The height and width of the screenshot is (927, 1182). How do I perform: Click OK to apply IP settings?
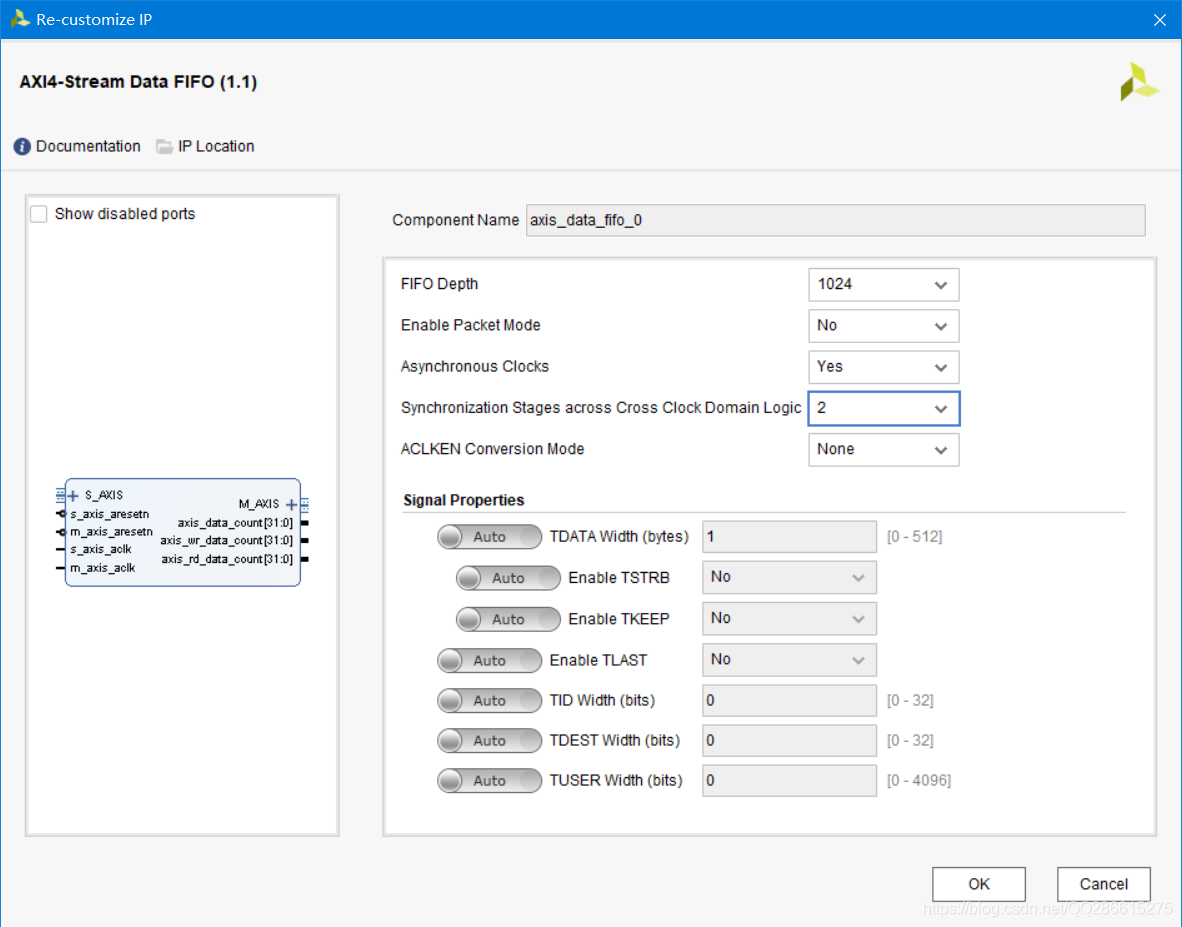(978, 884)
